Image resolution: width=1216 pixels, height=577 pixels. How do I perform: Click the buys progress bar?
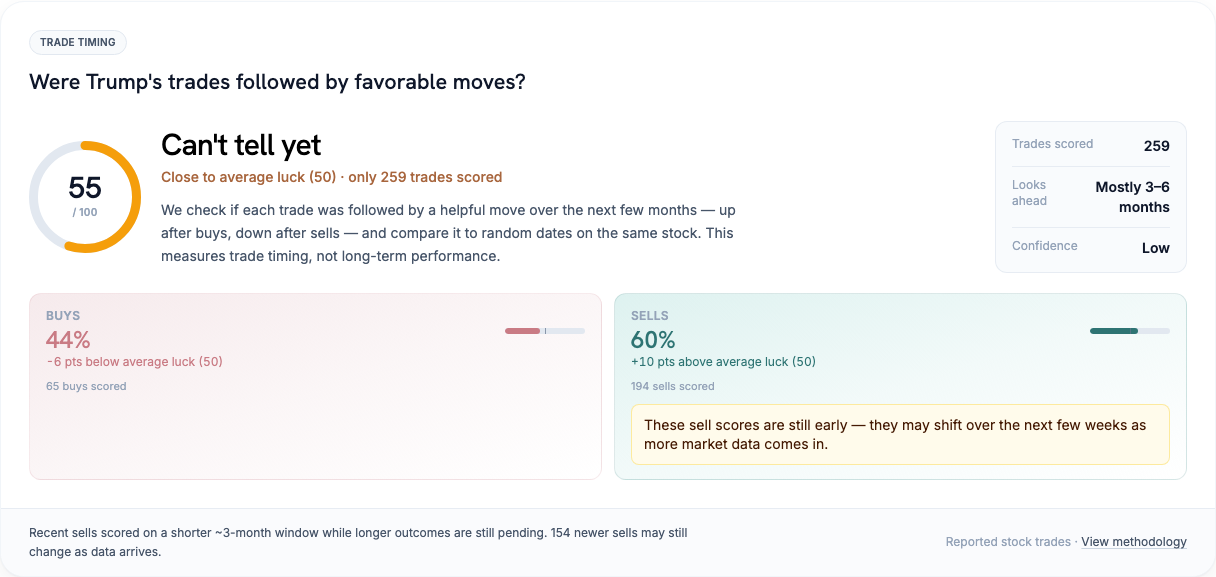(x=545, y=331)
